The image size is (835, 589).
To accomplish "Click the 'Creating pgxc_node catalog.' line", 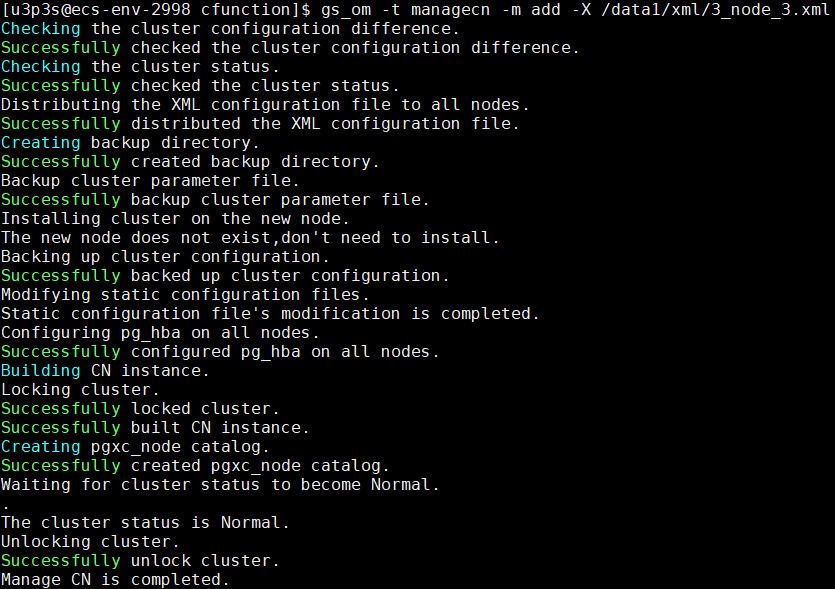I will pos(135,447).
